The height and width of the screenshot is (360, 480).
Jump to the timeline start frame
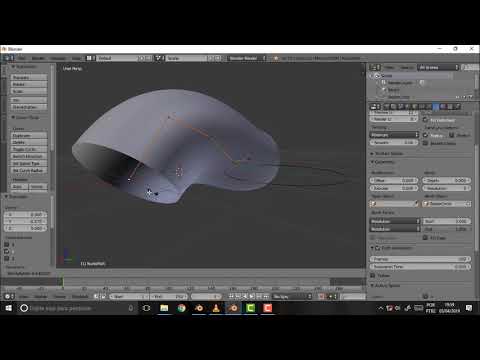click(231, 296)
